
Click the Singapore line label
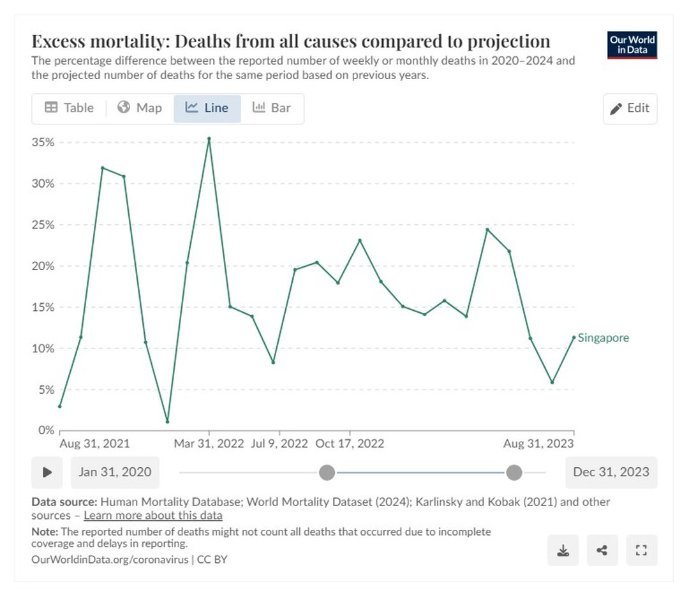click(x=604, y=338)
